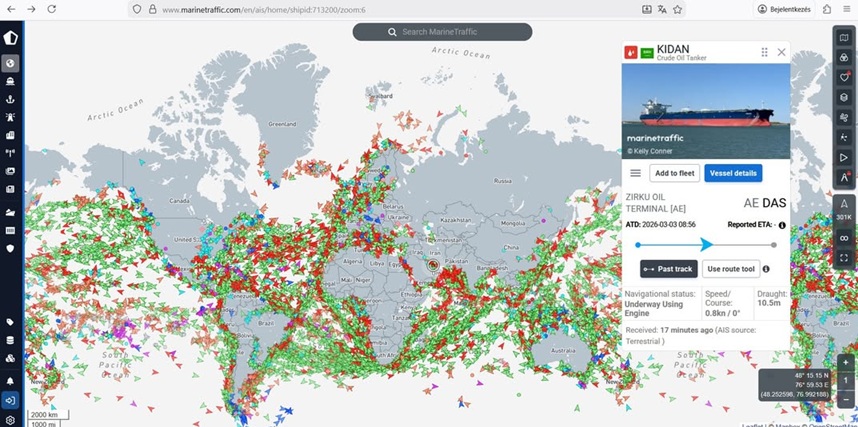Toggle fullscreen map mode in the right toolbar
The image size is (858, 427).
(844, 258)
